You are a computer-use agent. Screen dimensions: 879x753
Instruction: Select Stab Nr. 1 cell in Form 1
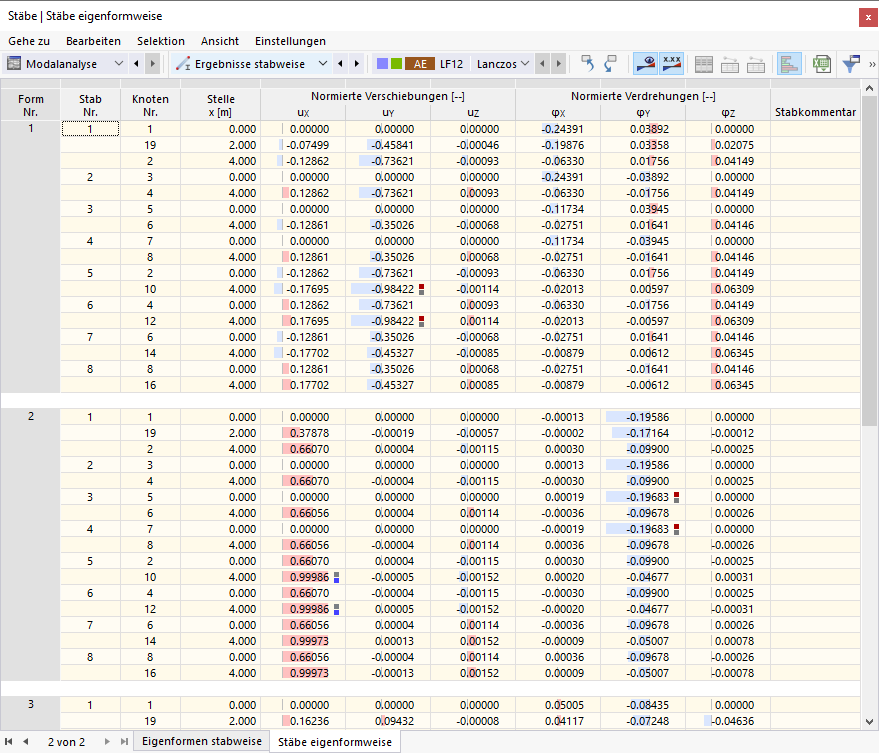[x=90, y=129]
